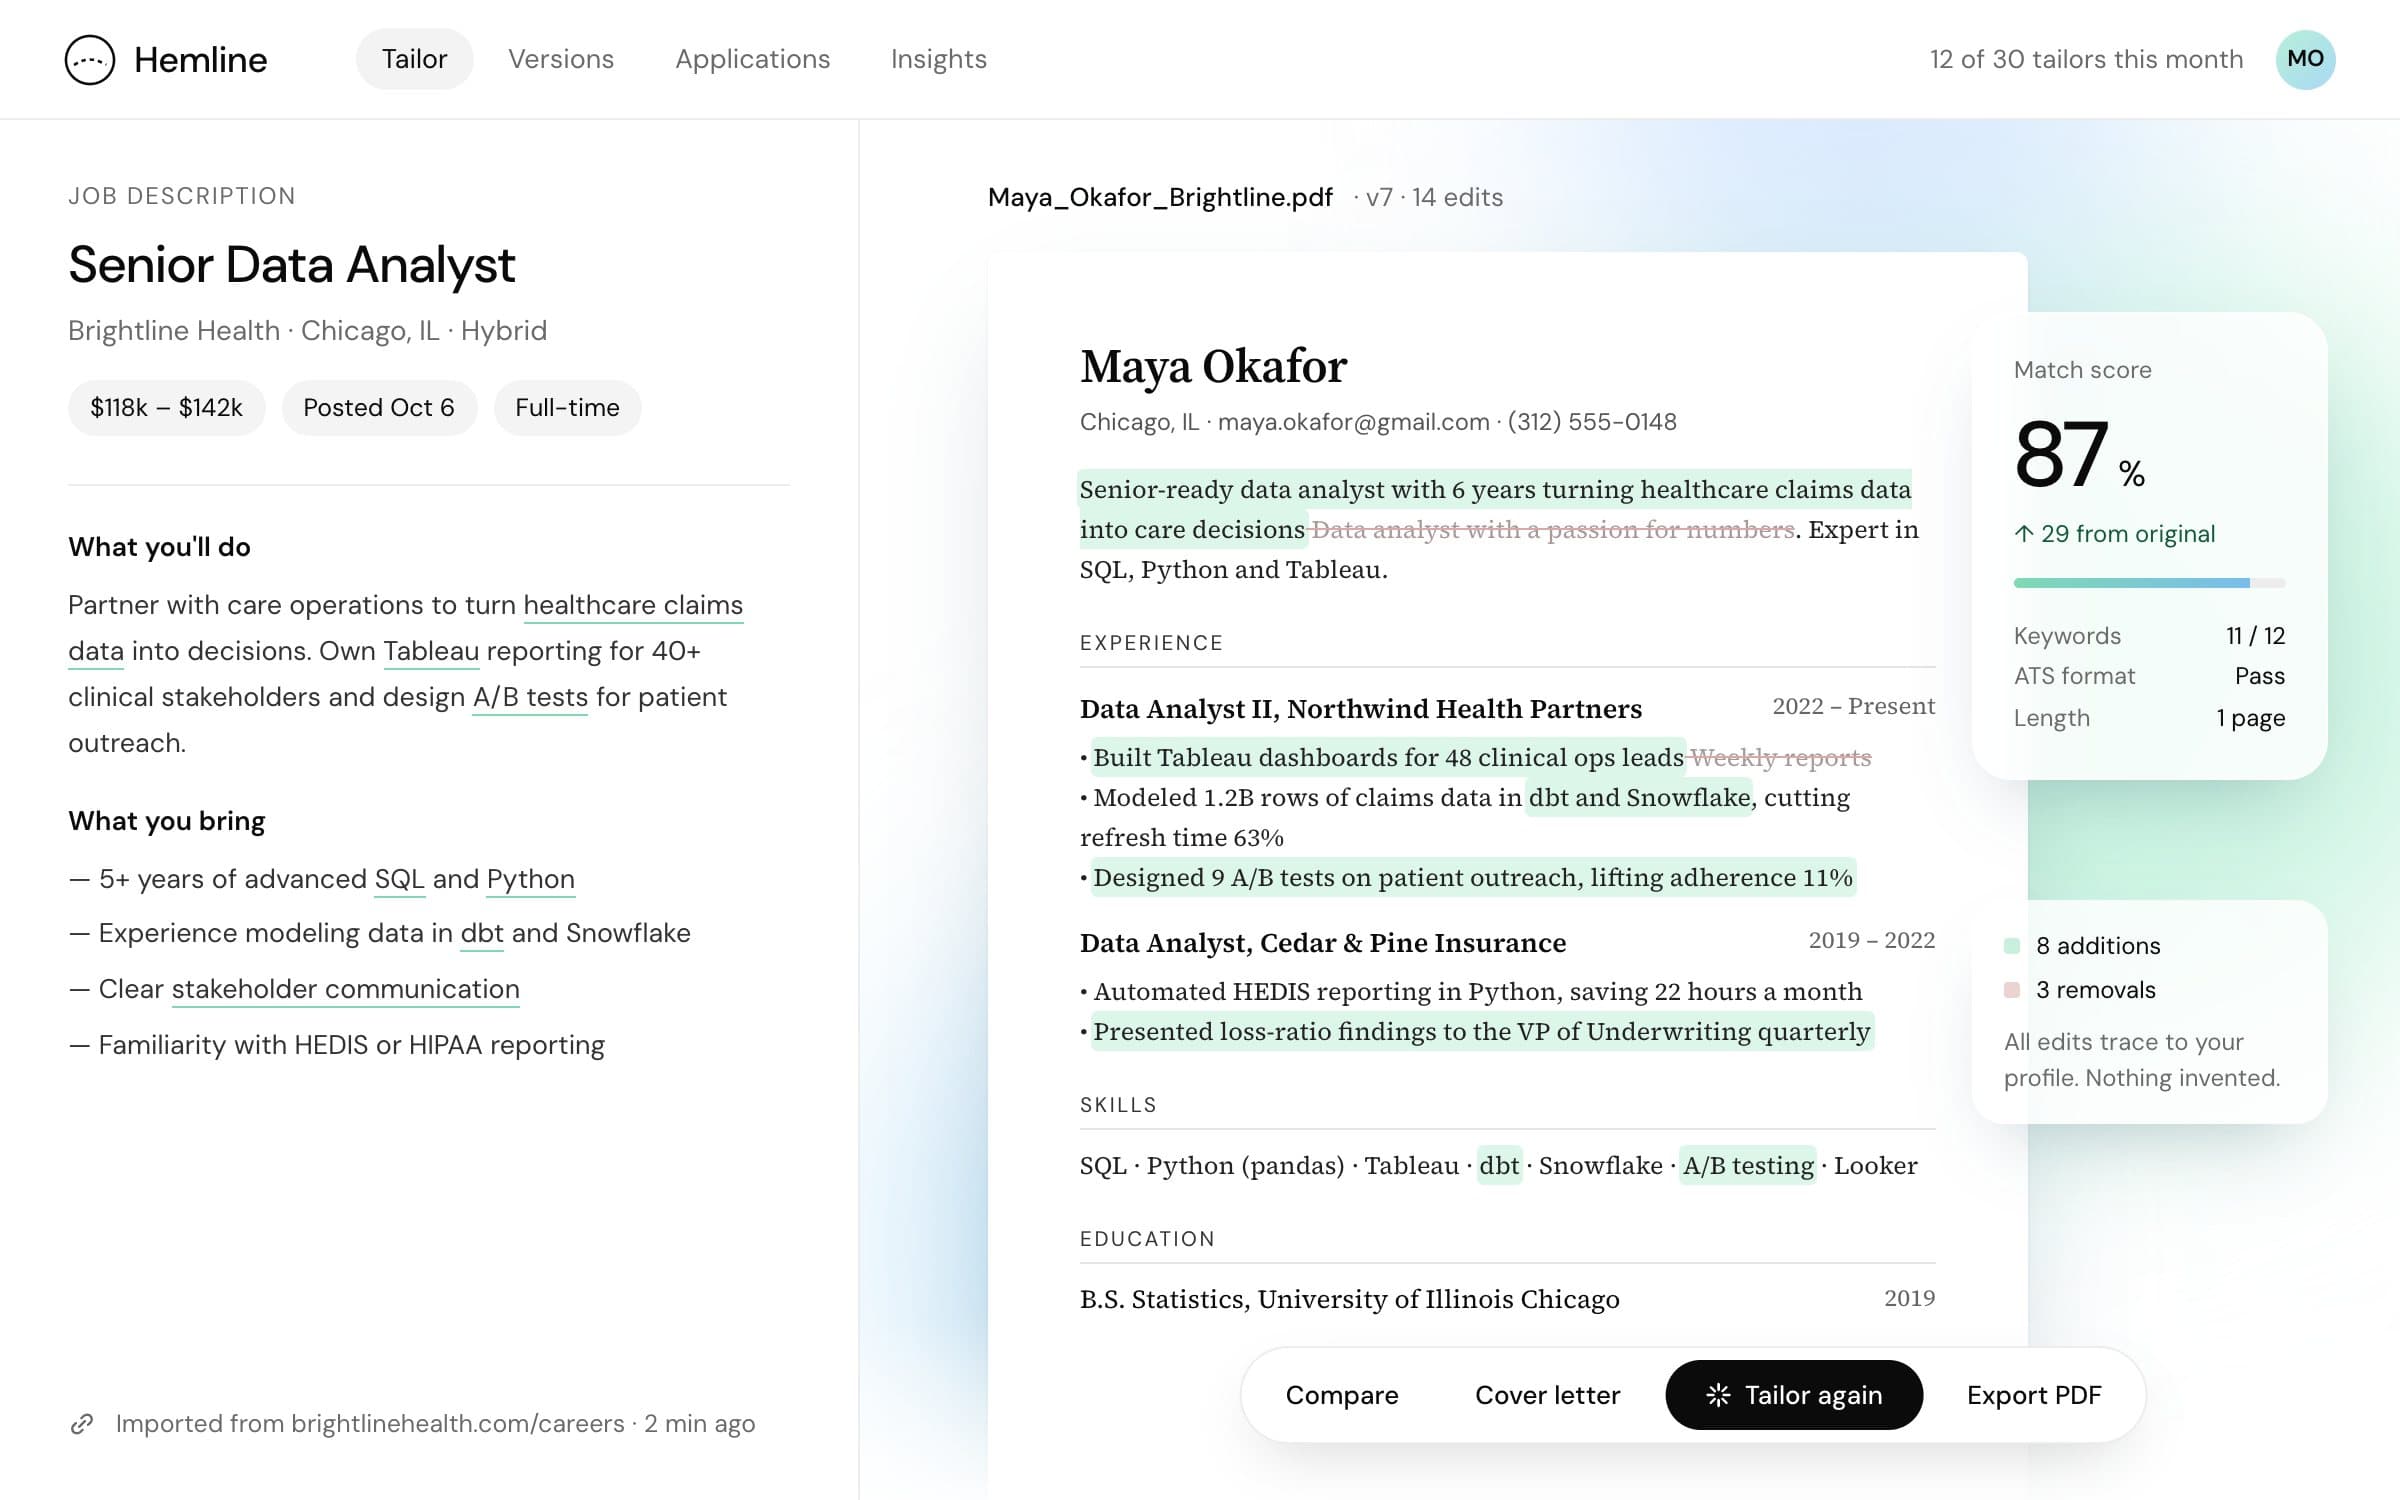
Task: Click the 8 additions label
Action: point(2098,946)
